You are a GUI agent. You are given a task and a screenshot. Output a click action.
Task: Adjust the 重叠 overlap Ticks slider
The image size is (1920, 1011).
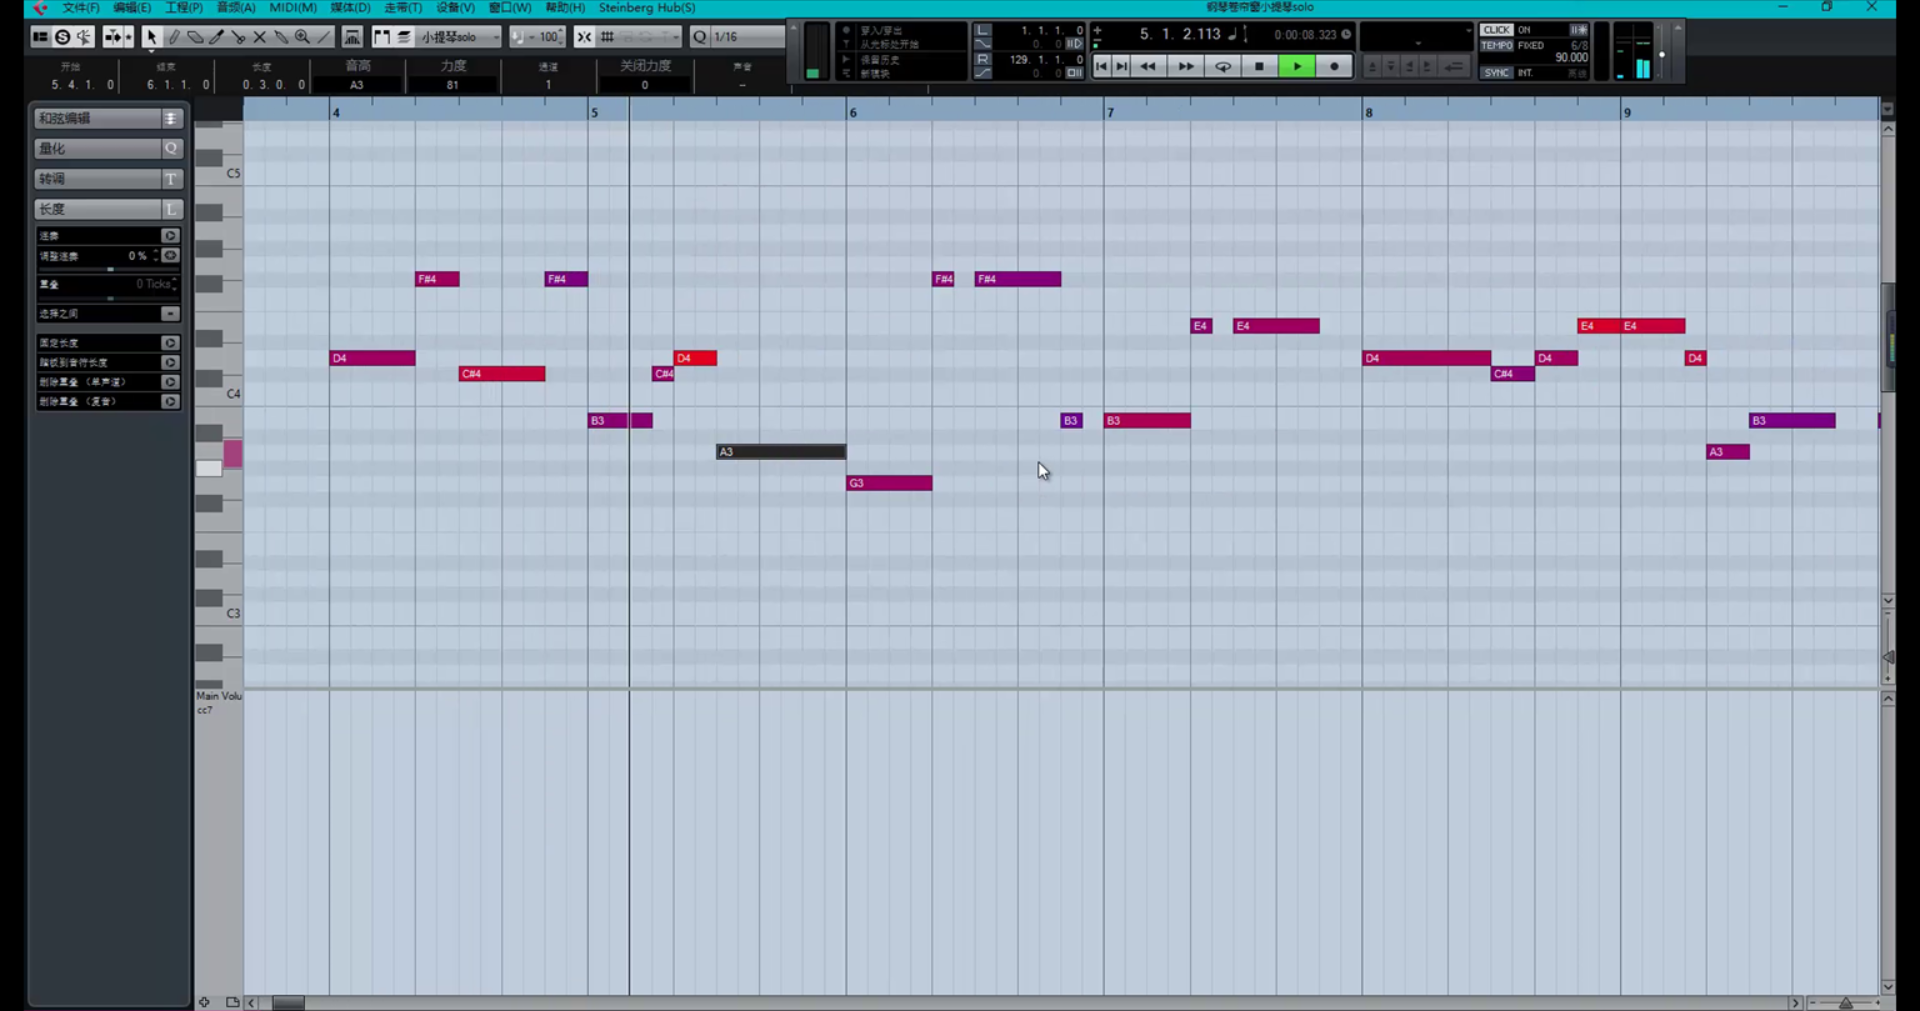(x=110, y=298)
